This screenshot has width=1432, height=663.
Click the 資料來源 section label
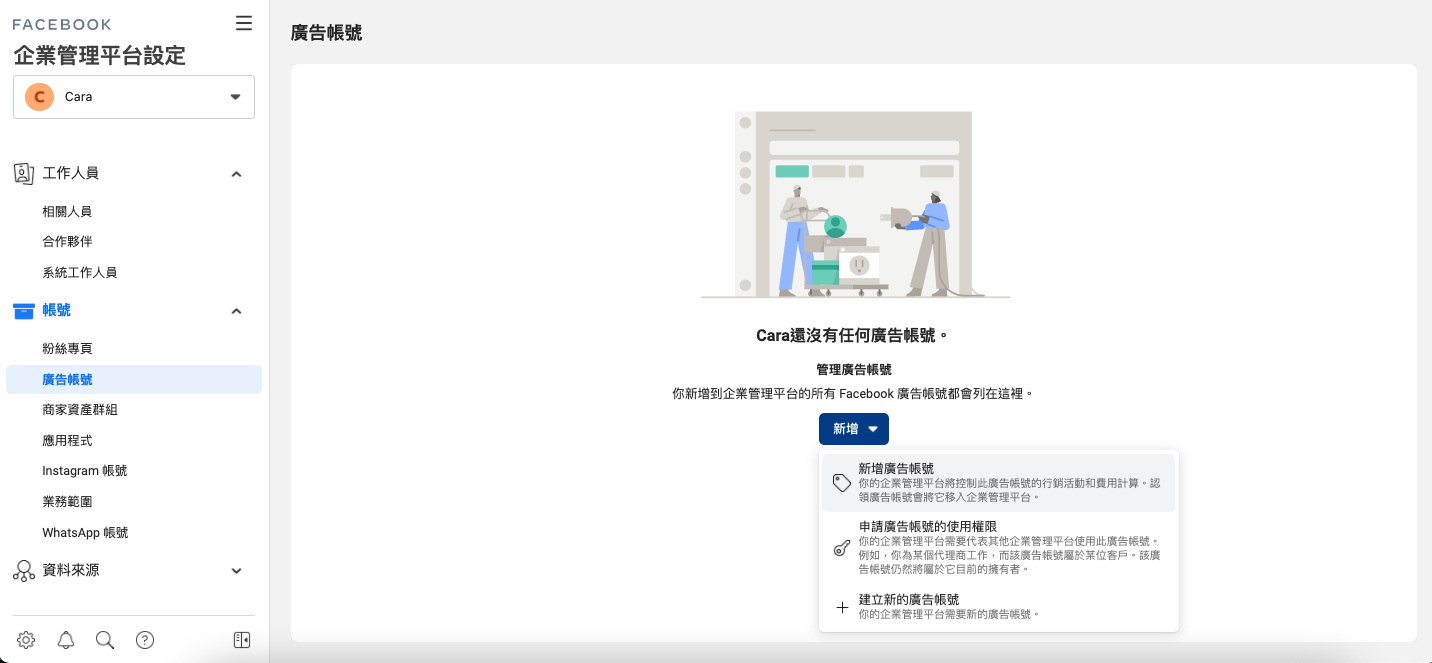[x=71, y=570]
